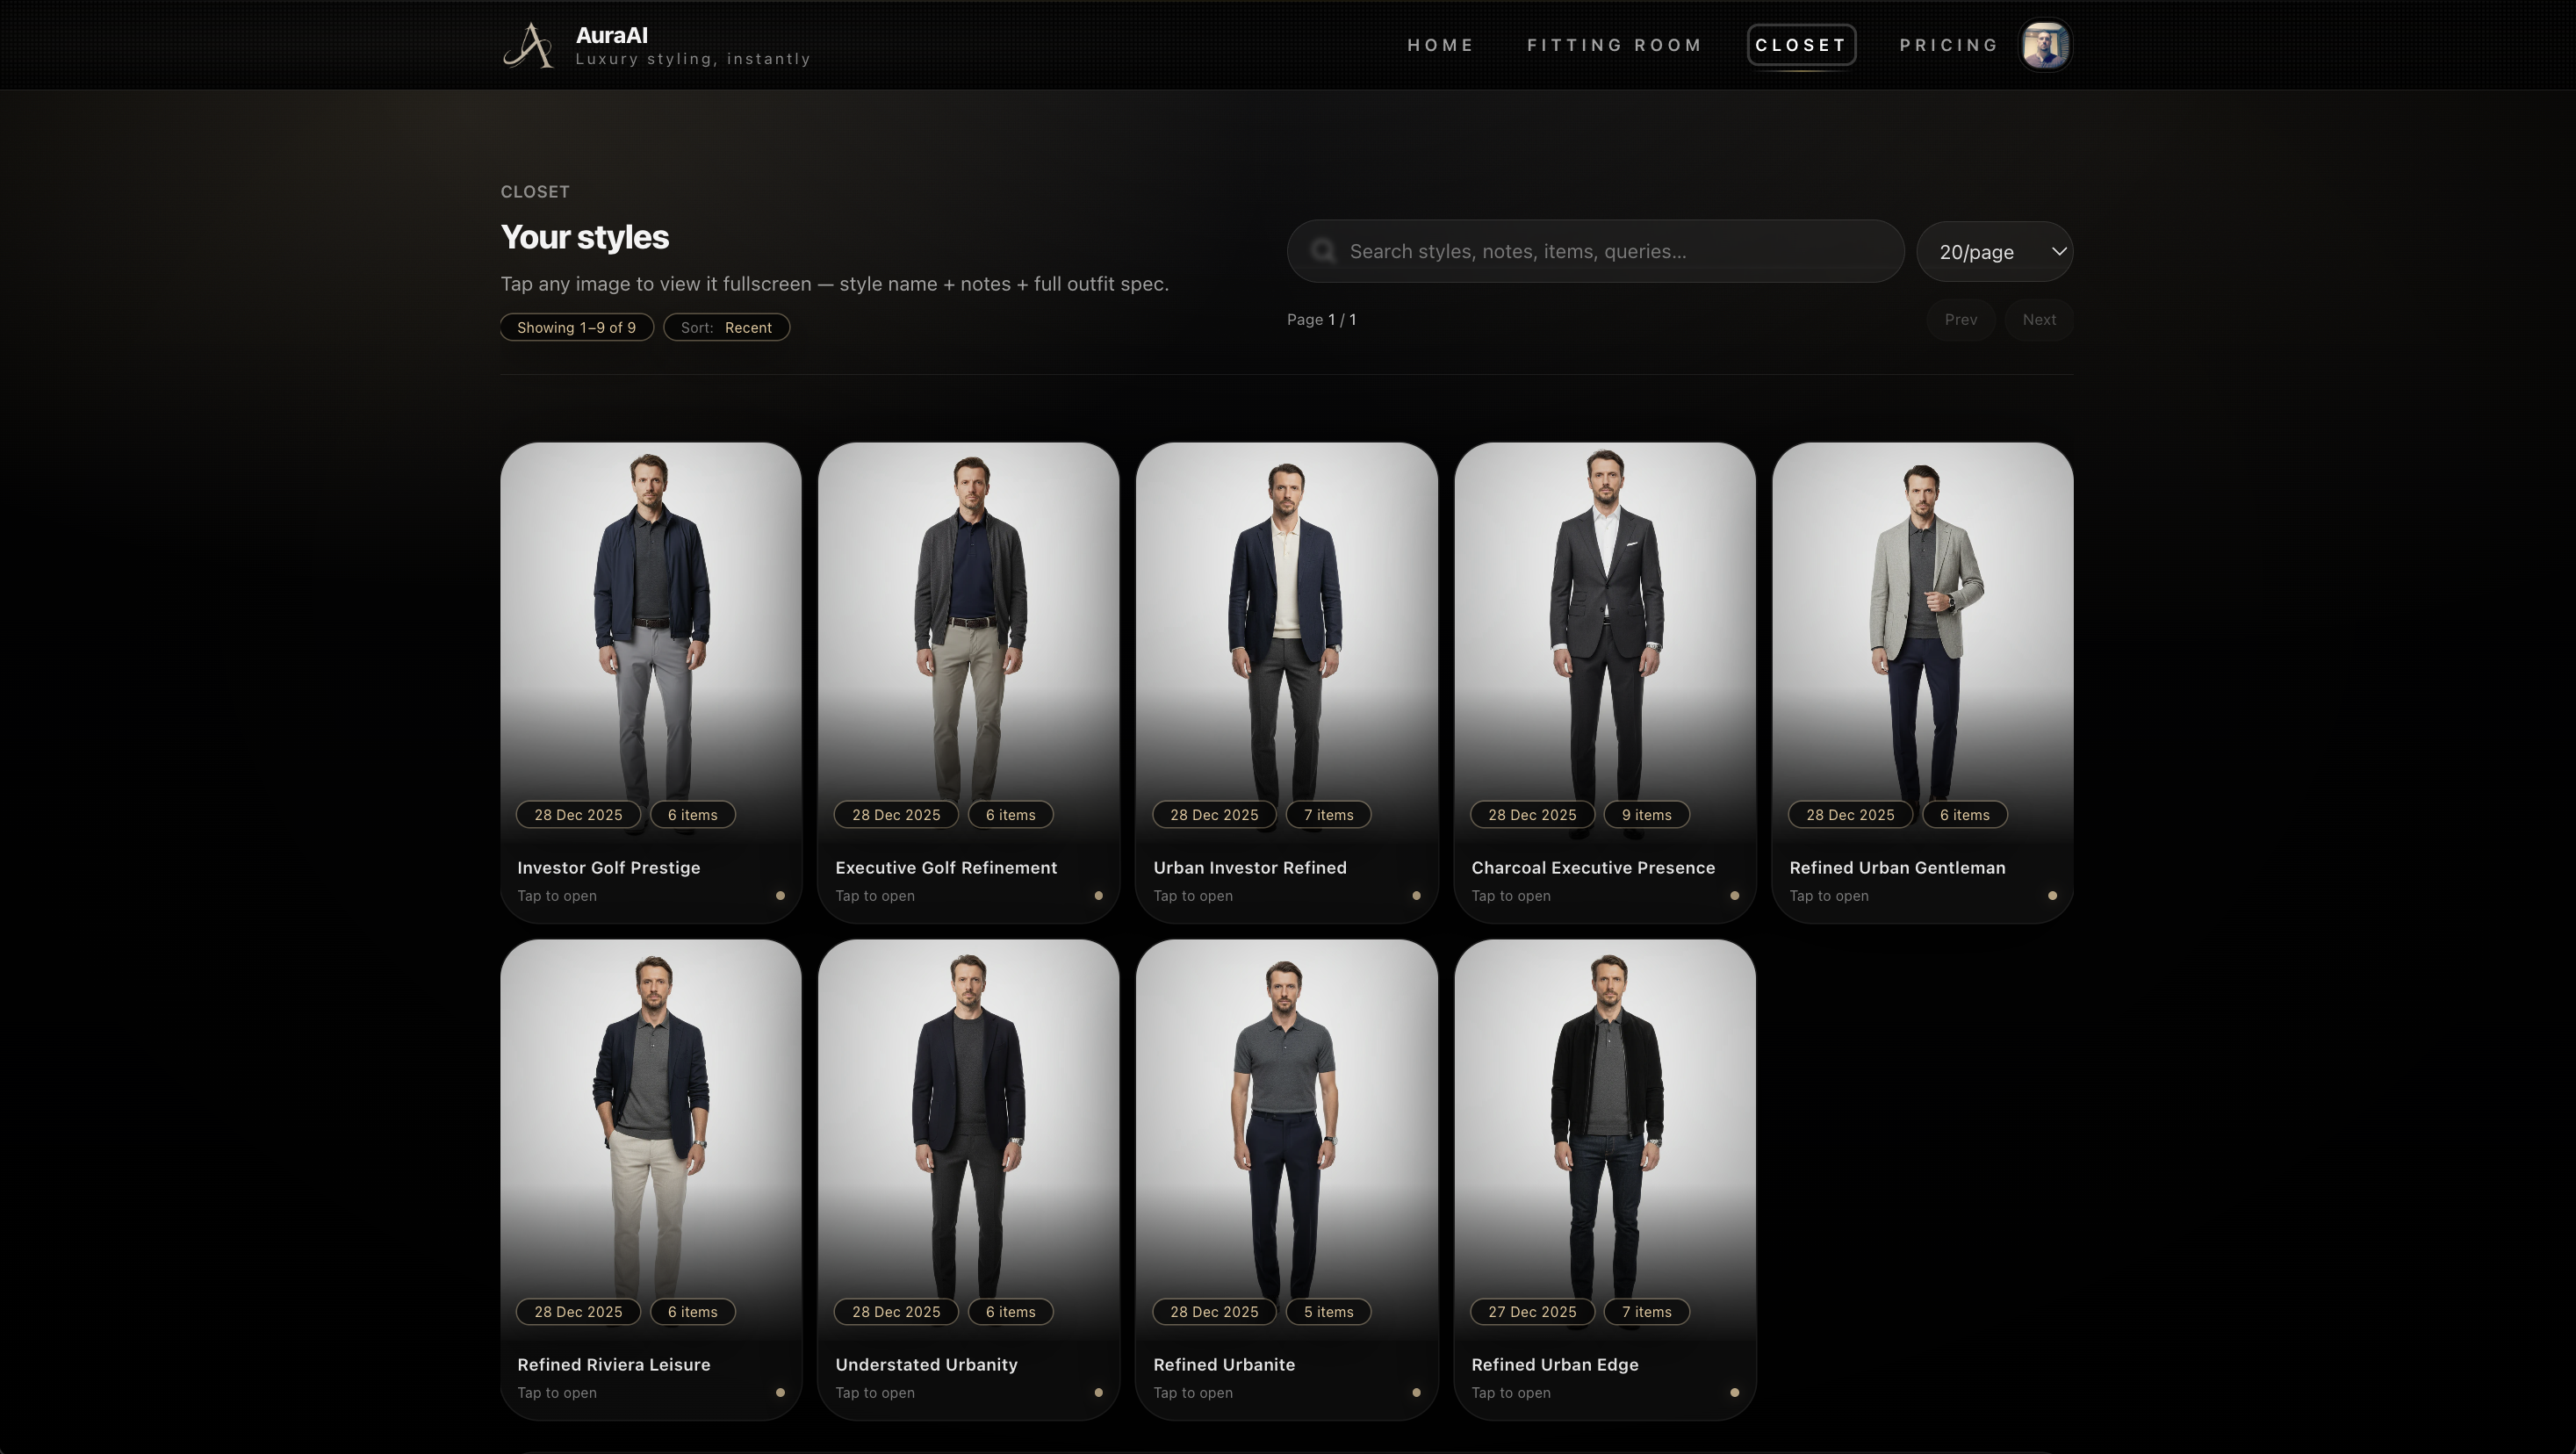Image resolution: width=2576 pixels, height=1454 pixels.
Task: Click the search styles input field
Action: point(1600,251)
